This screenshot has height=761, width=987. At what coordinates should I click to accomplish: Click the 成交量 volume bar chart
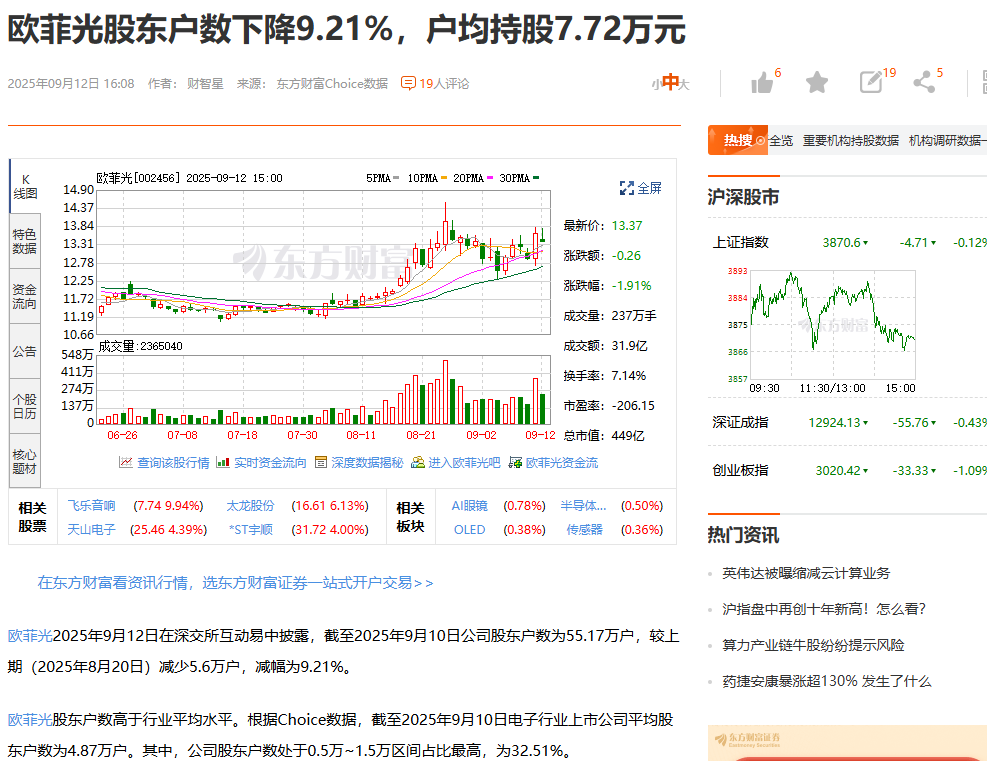[x=325, y=390]
